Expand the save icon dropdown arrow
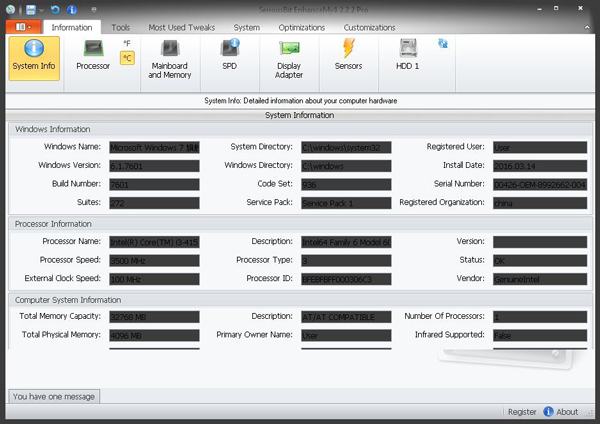Screen dimensions: 600x424 [41, 10]
